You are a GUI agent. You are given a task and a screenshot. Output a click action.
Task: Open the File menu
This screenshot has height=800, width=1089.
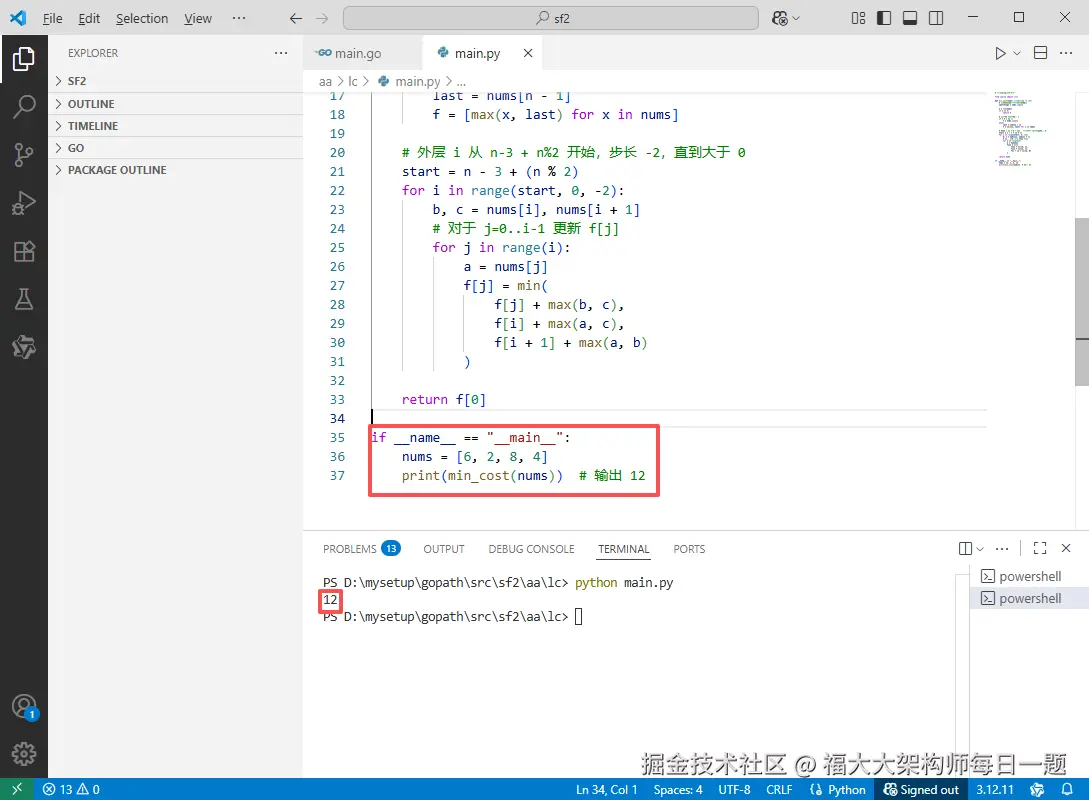pyautogui.click(x=52, y=18)
